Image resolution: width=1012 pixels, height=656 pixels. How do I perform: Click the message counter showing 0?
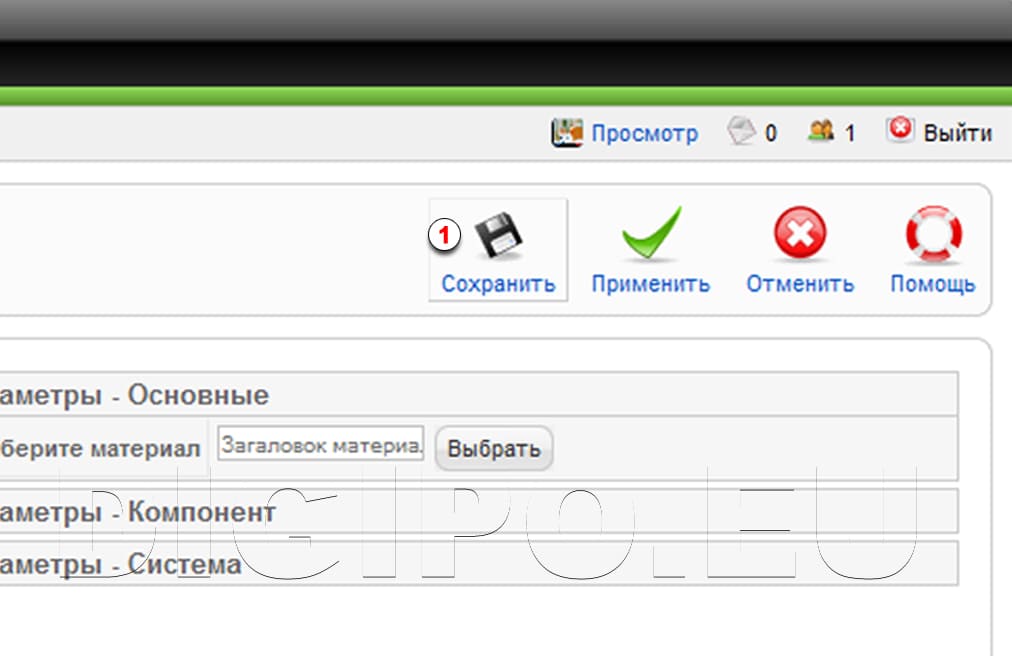(770, 130)
